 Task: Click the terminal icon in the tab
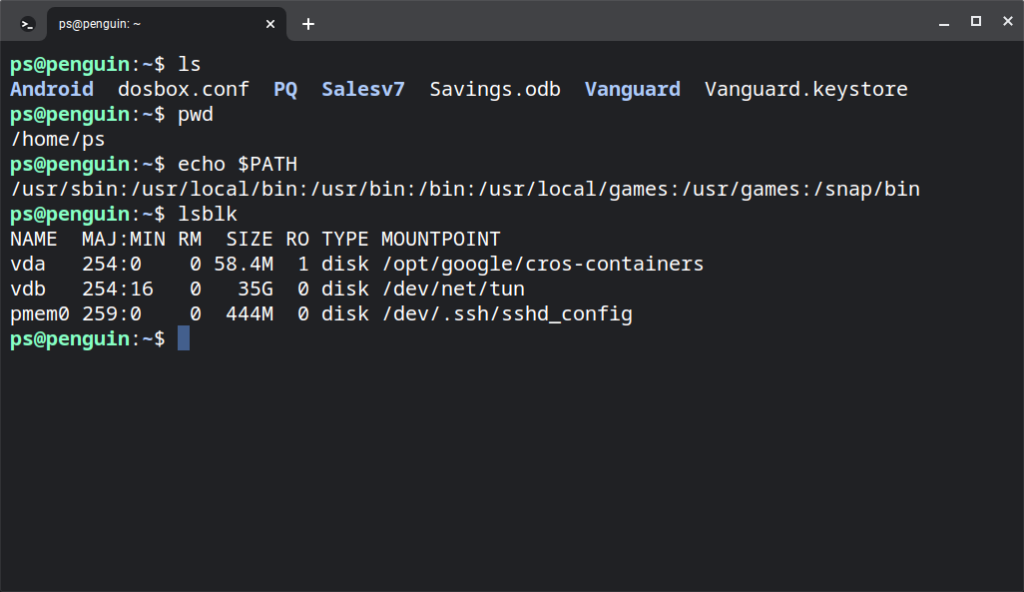[x=28, y=23]
